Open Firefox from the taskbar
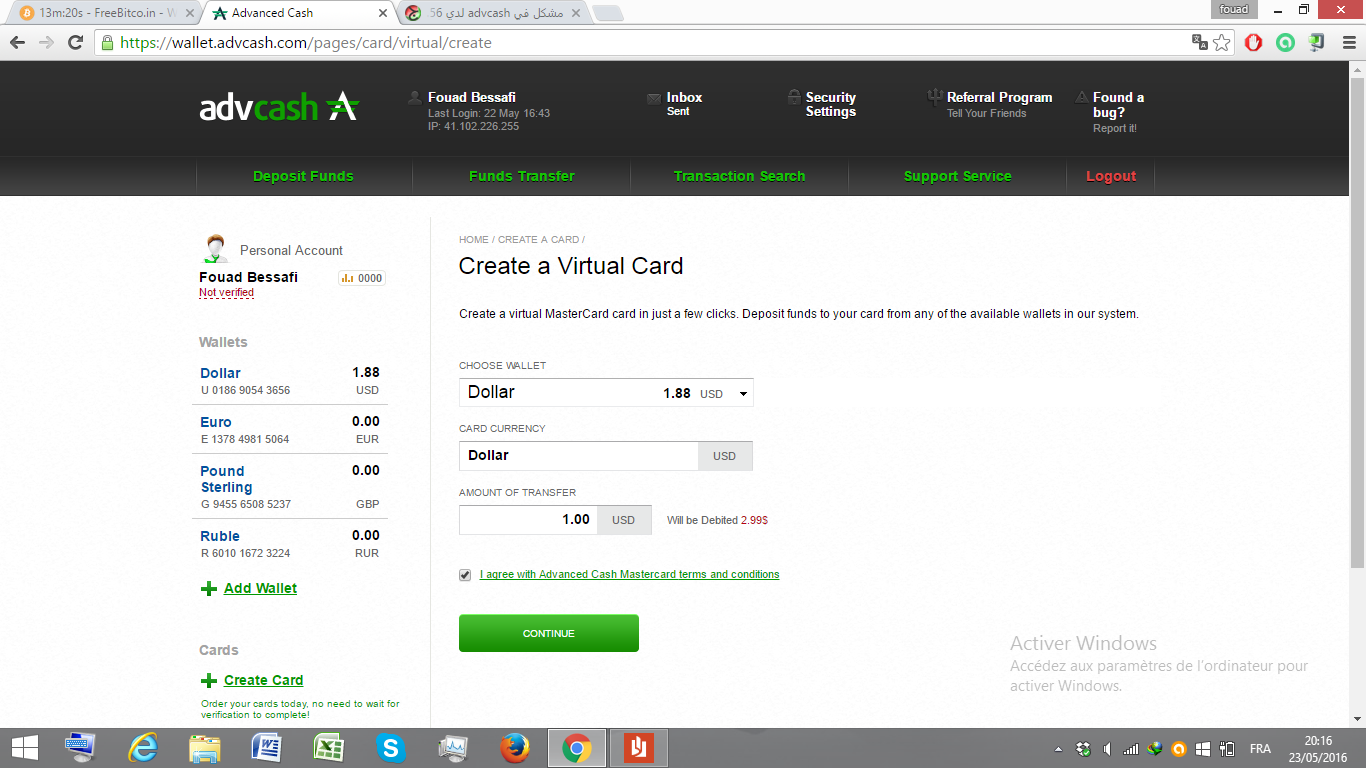Viewport: 1366px width, 768px height. [x=514, y=748]
